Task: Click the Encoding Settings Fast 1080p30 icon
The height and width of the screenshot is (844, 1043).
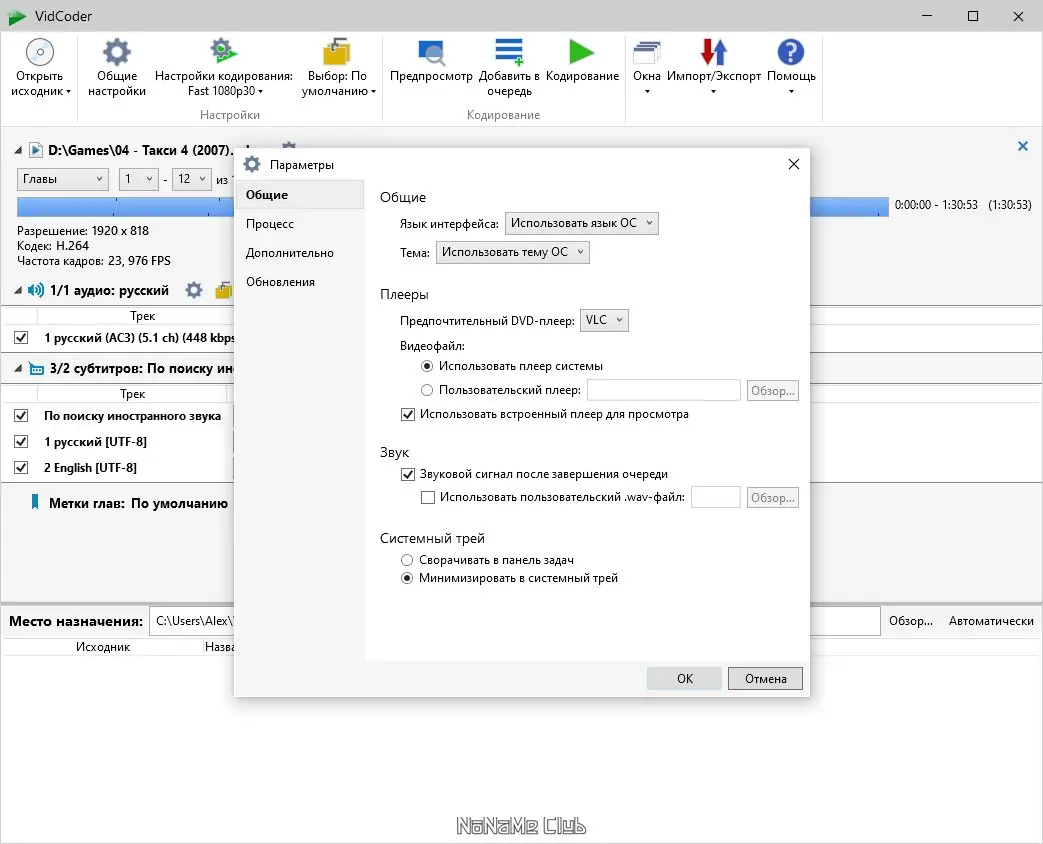Action: [224, 51]
